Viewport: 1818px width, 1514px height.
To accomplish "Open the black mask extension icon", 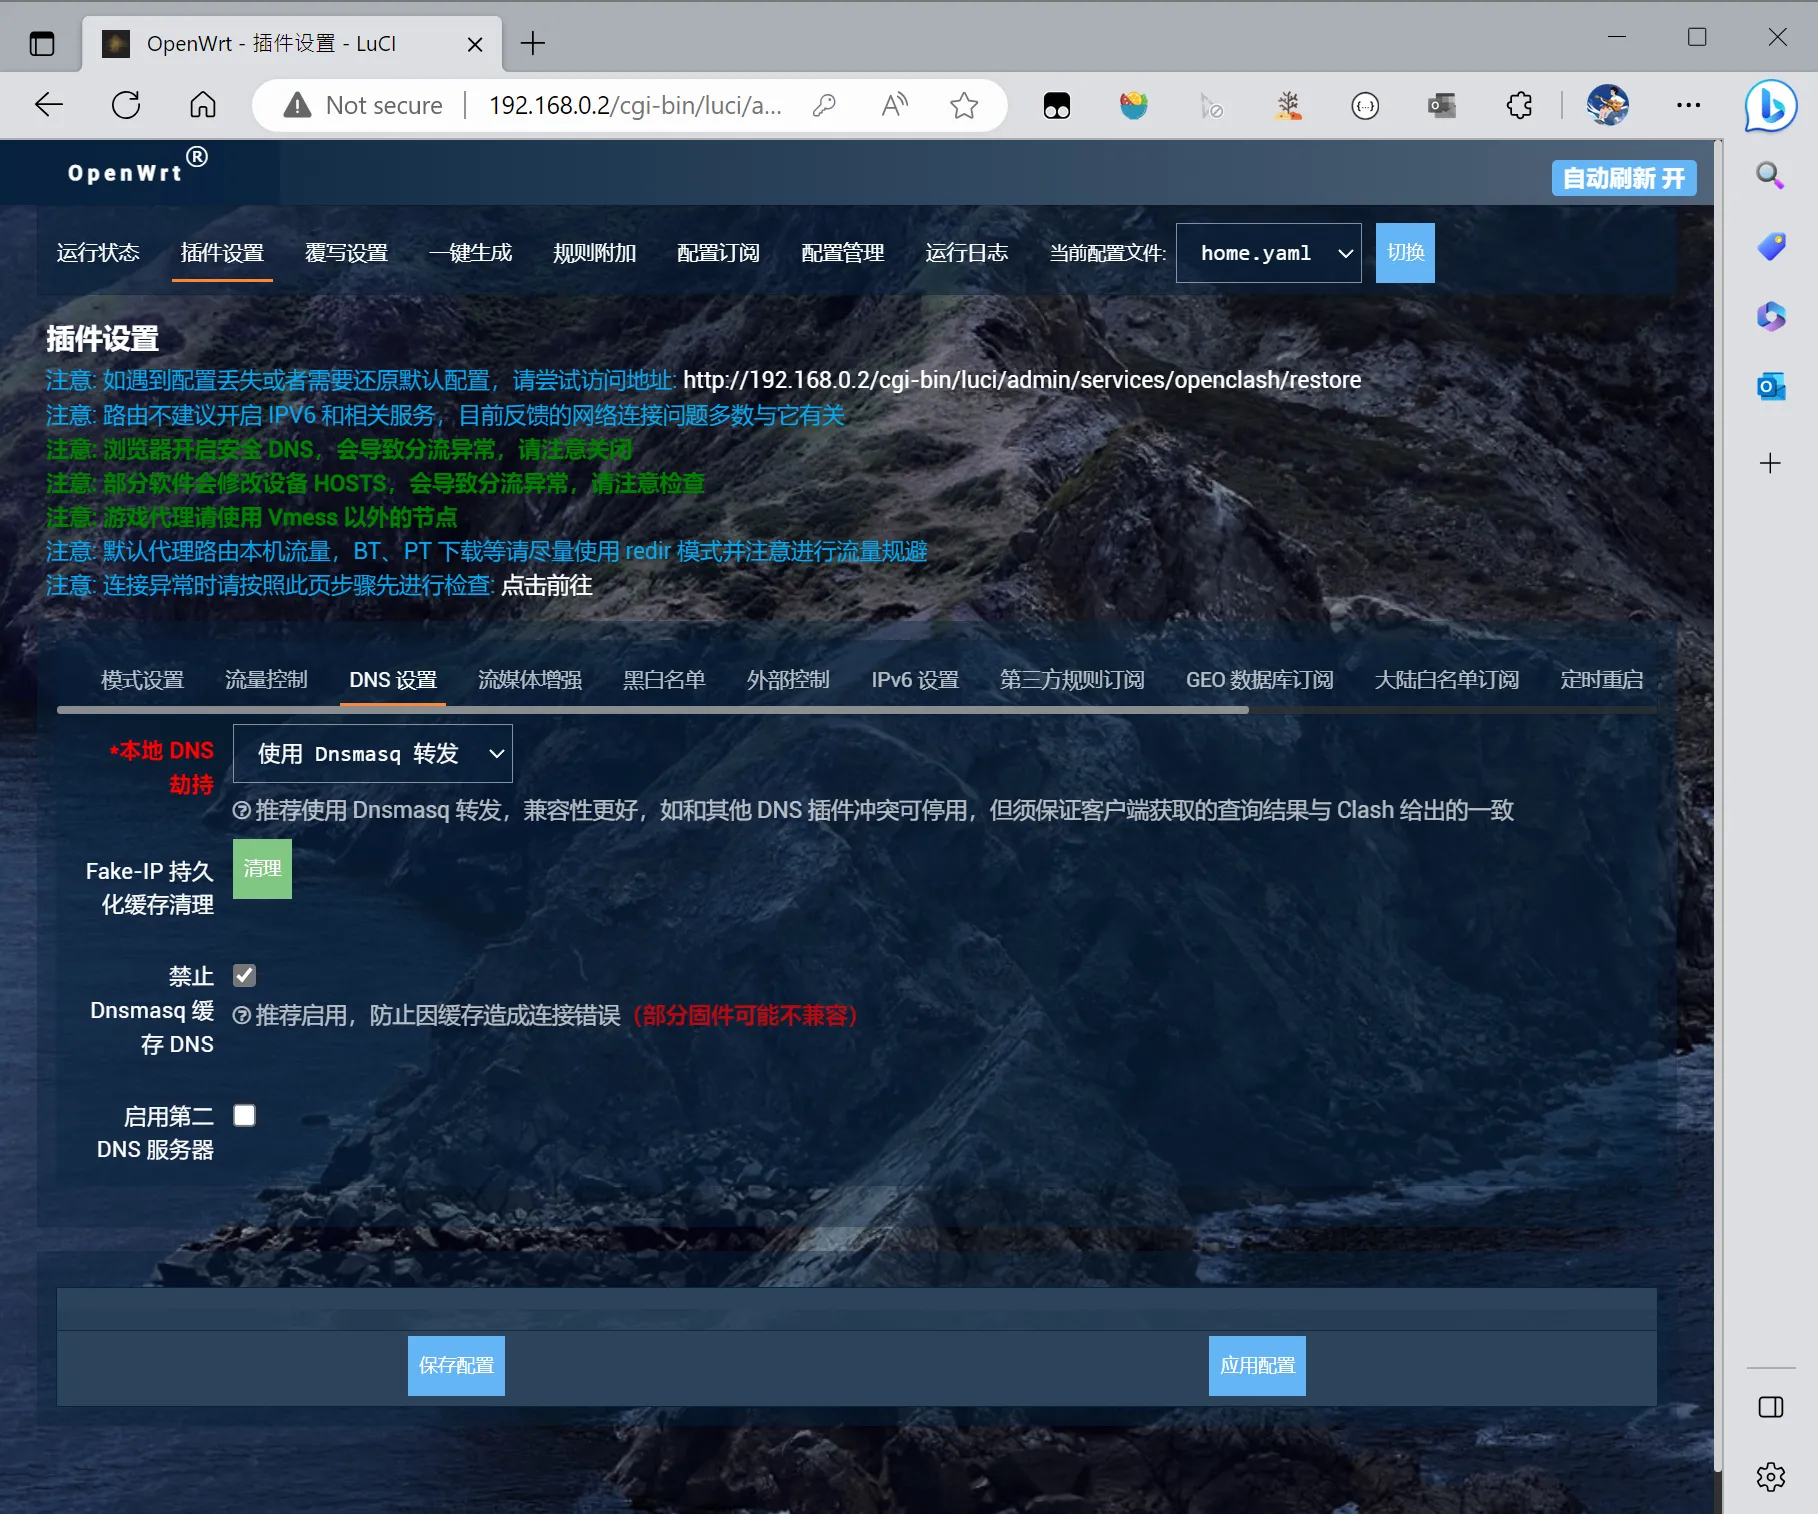I will pos(1057,105).
